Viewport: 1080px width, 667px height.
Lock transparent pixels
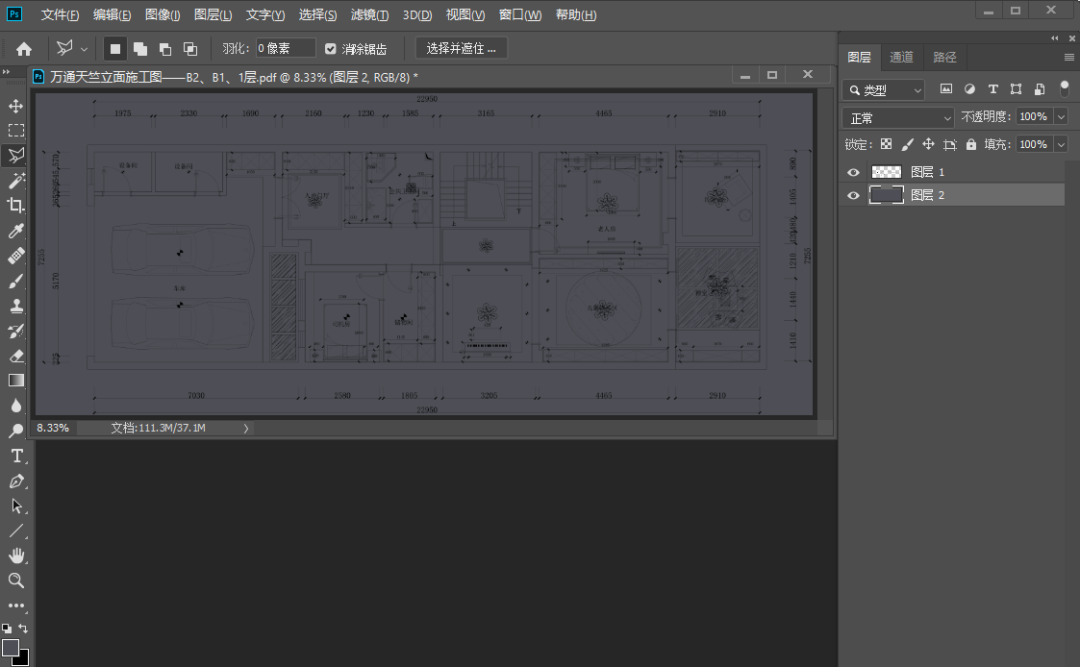(x=886, y=144)
